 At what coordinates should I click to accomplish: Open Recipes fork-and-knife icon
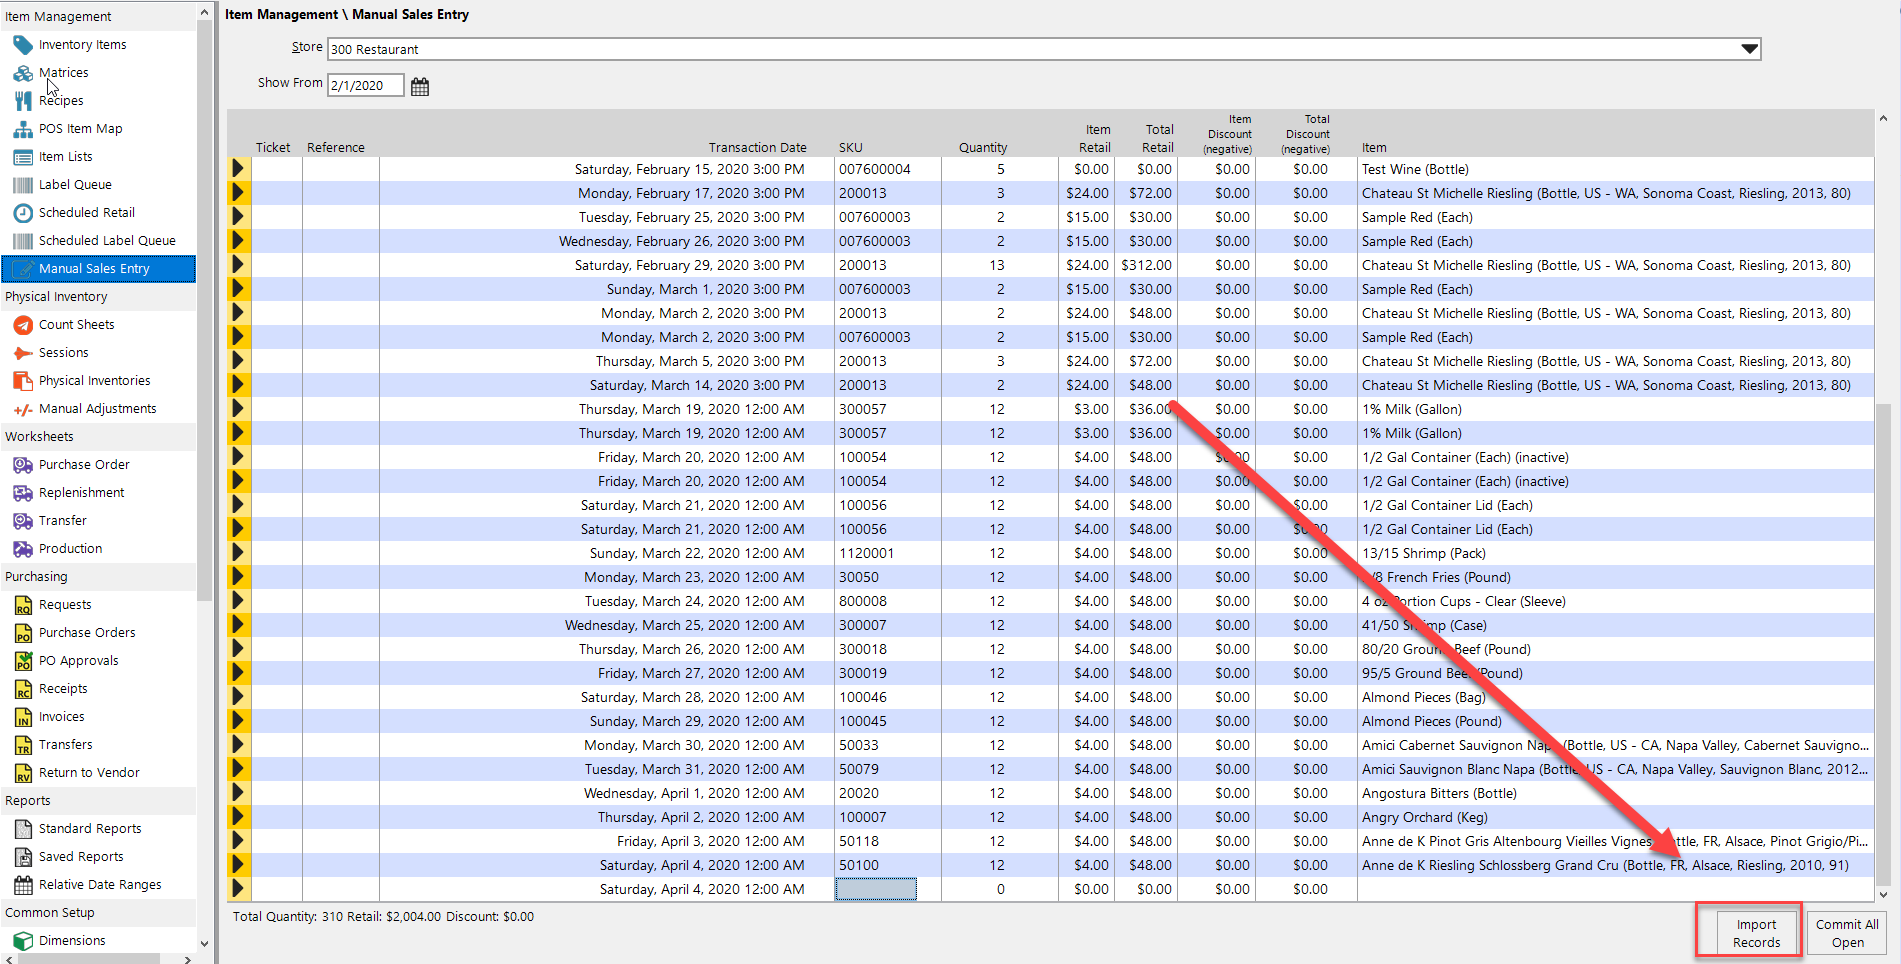tap(23, 101)
